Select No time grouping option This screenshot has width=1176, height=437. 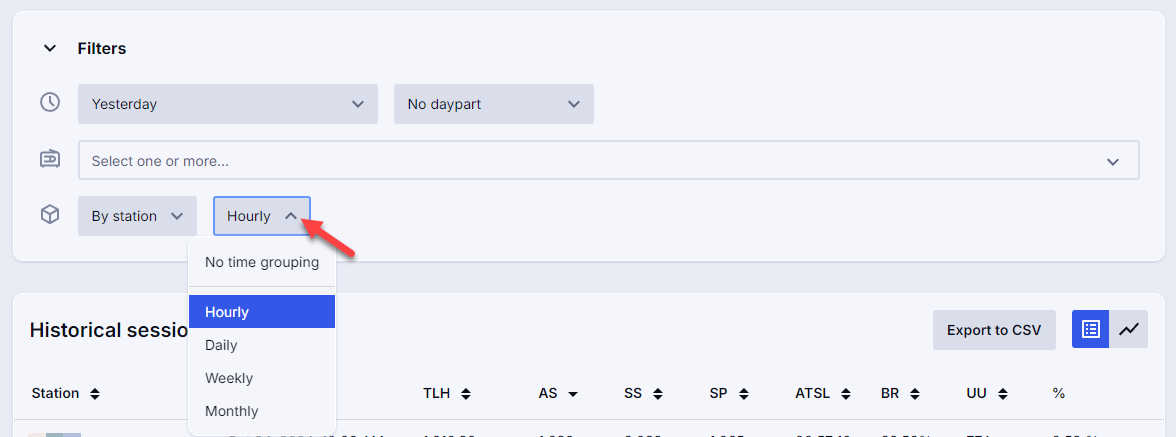click(x=262, y=262)
